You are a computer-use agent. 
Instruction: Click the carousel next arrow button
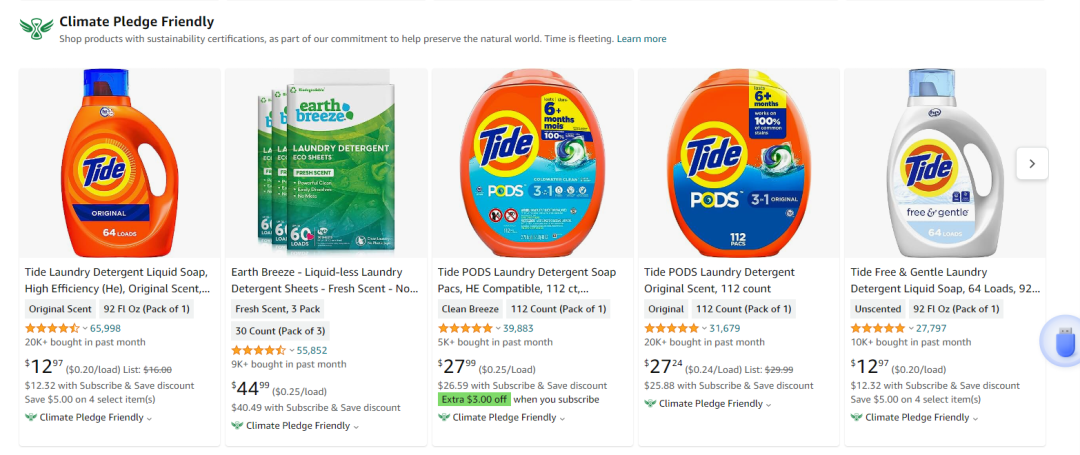[1032, 163]
